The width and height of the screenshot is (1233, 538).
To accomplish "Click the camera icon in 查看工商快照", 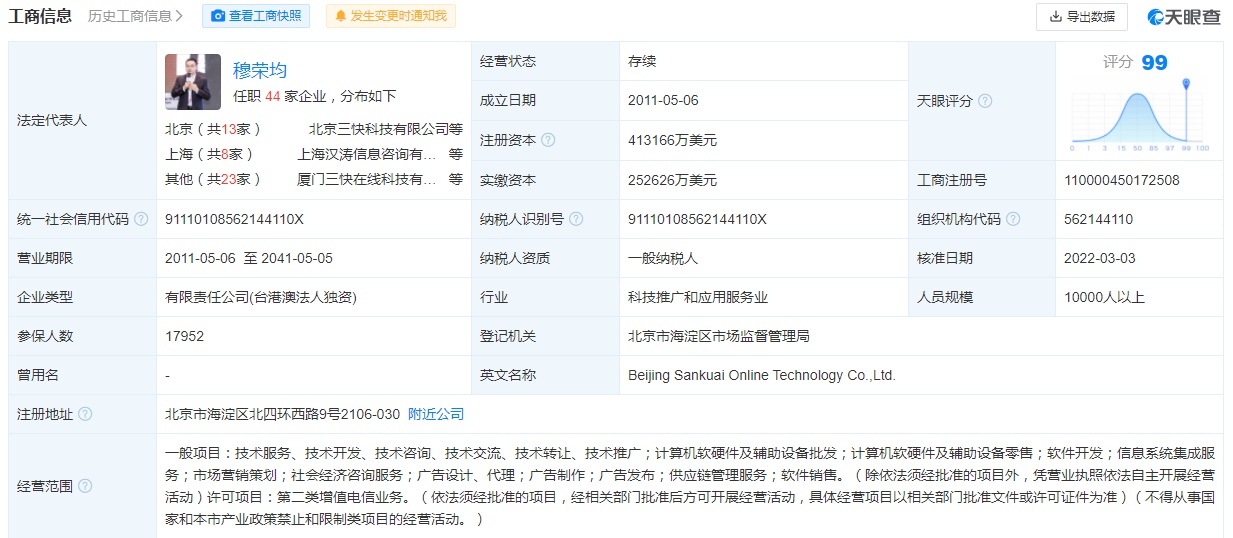I will coord(219,16).
